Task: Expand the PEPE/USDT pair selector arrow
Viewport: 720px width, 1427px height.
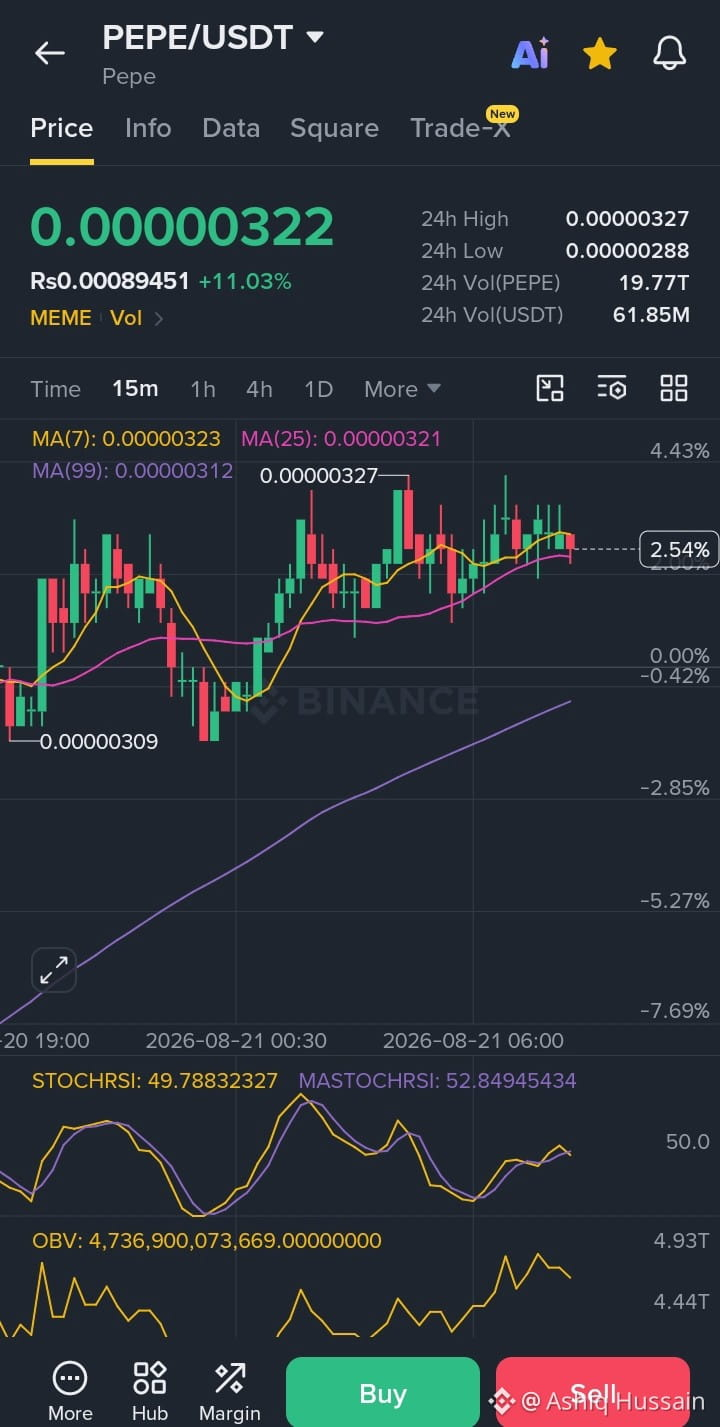Action: point(315,38)
